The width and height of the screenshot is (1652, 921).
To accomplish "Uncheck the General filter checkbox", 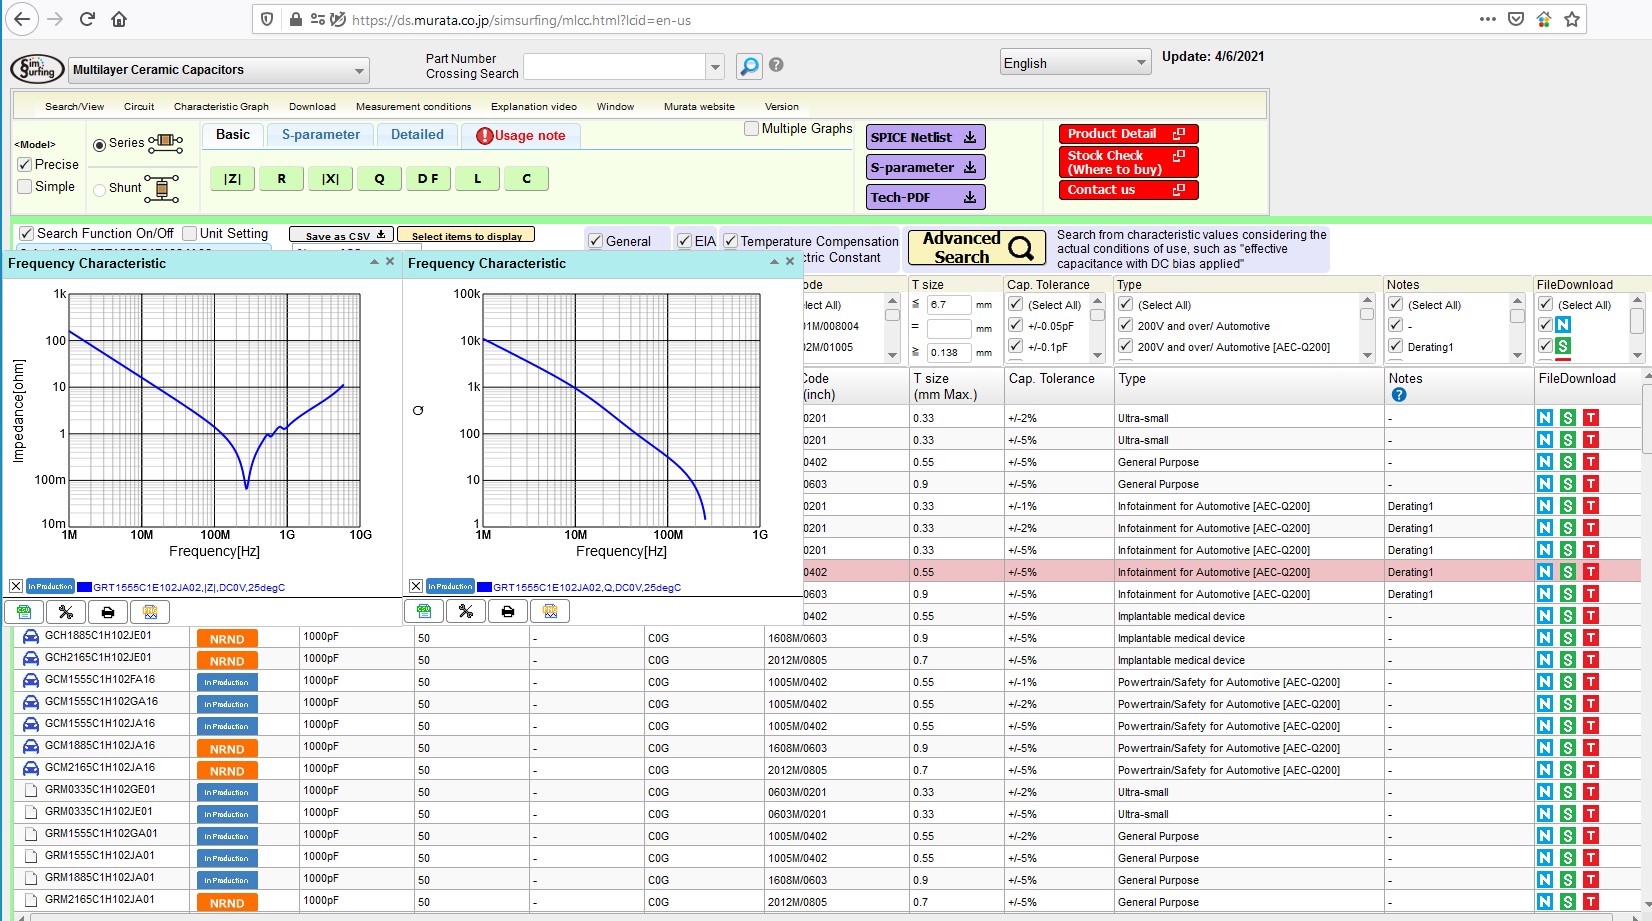I will pos(596,241).
